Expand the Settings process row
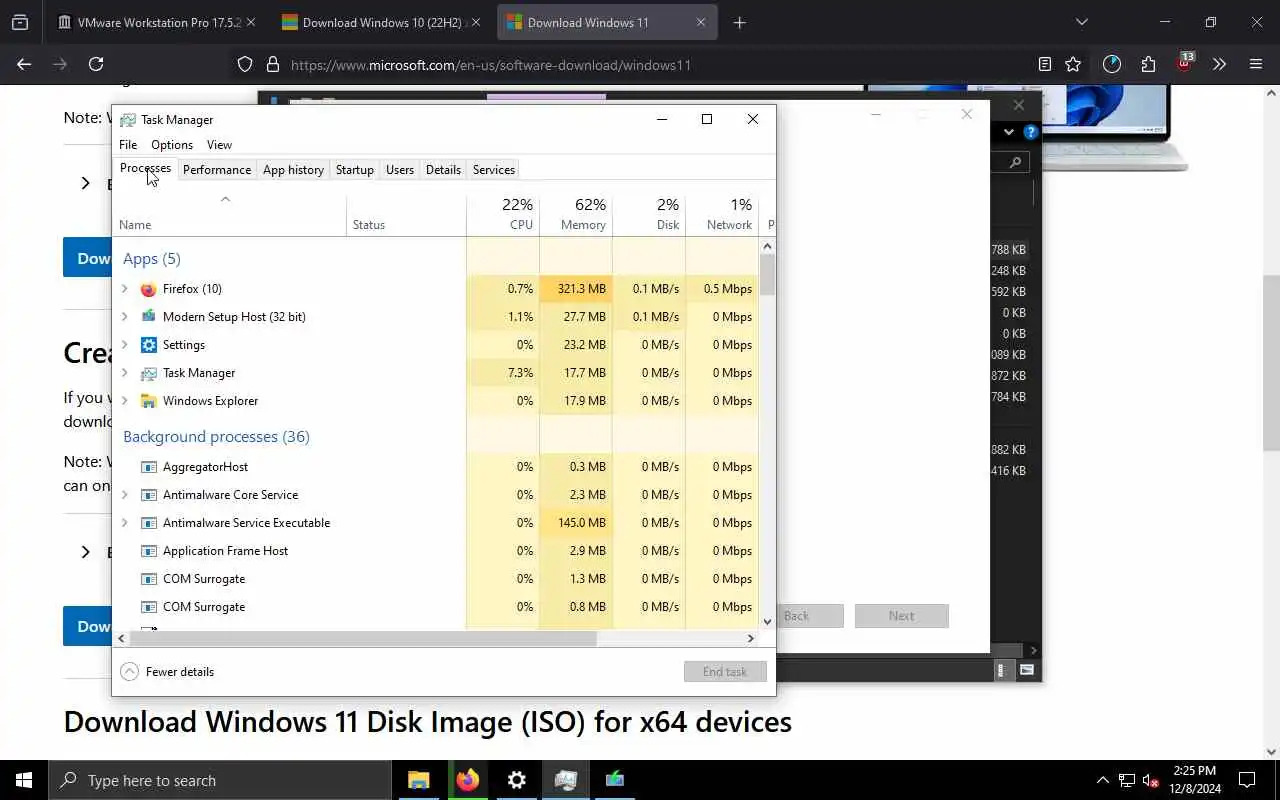The image size is (1280, 800). click(124, 345)
